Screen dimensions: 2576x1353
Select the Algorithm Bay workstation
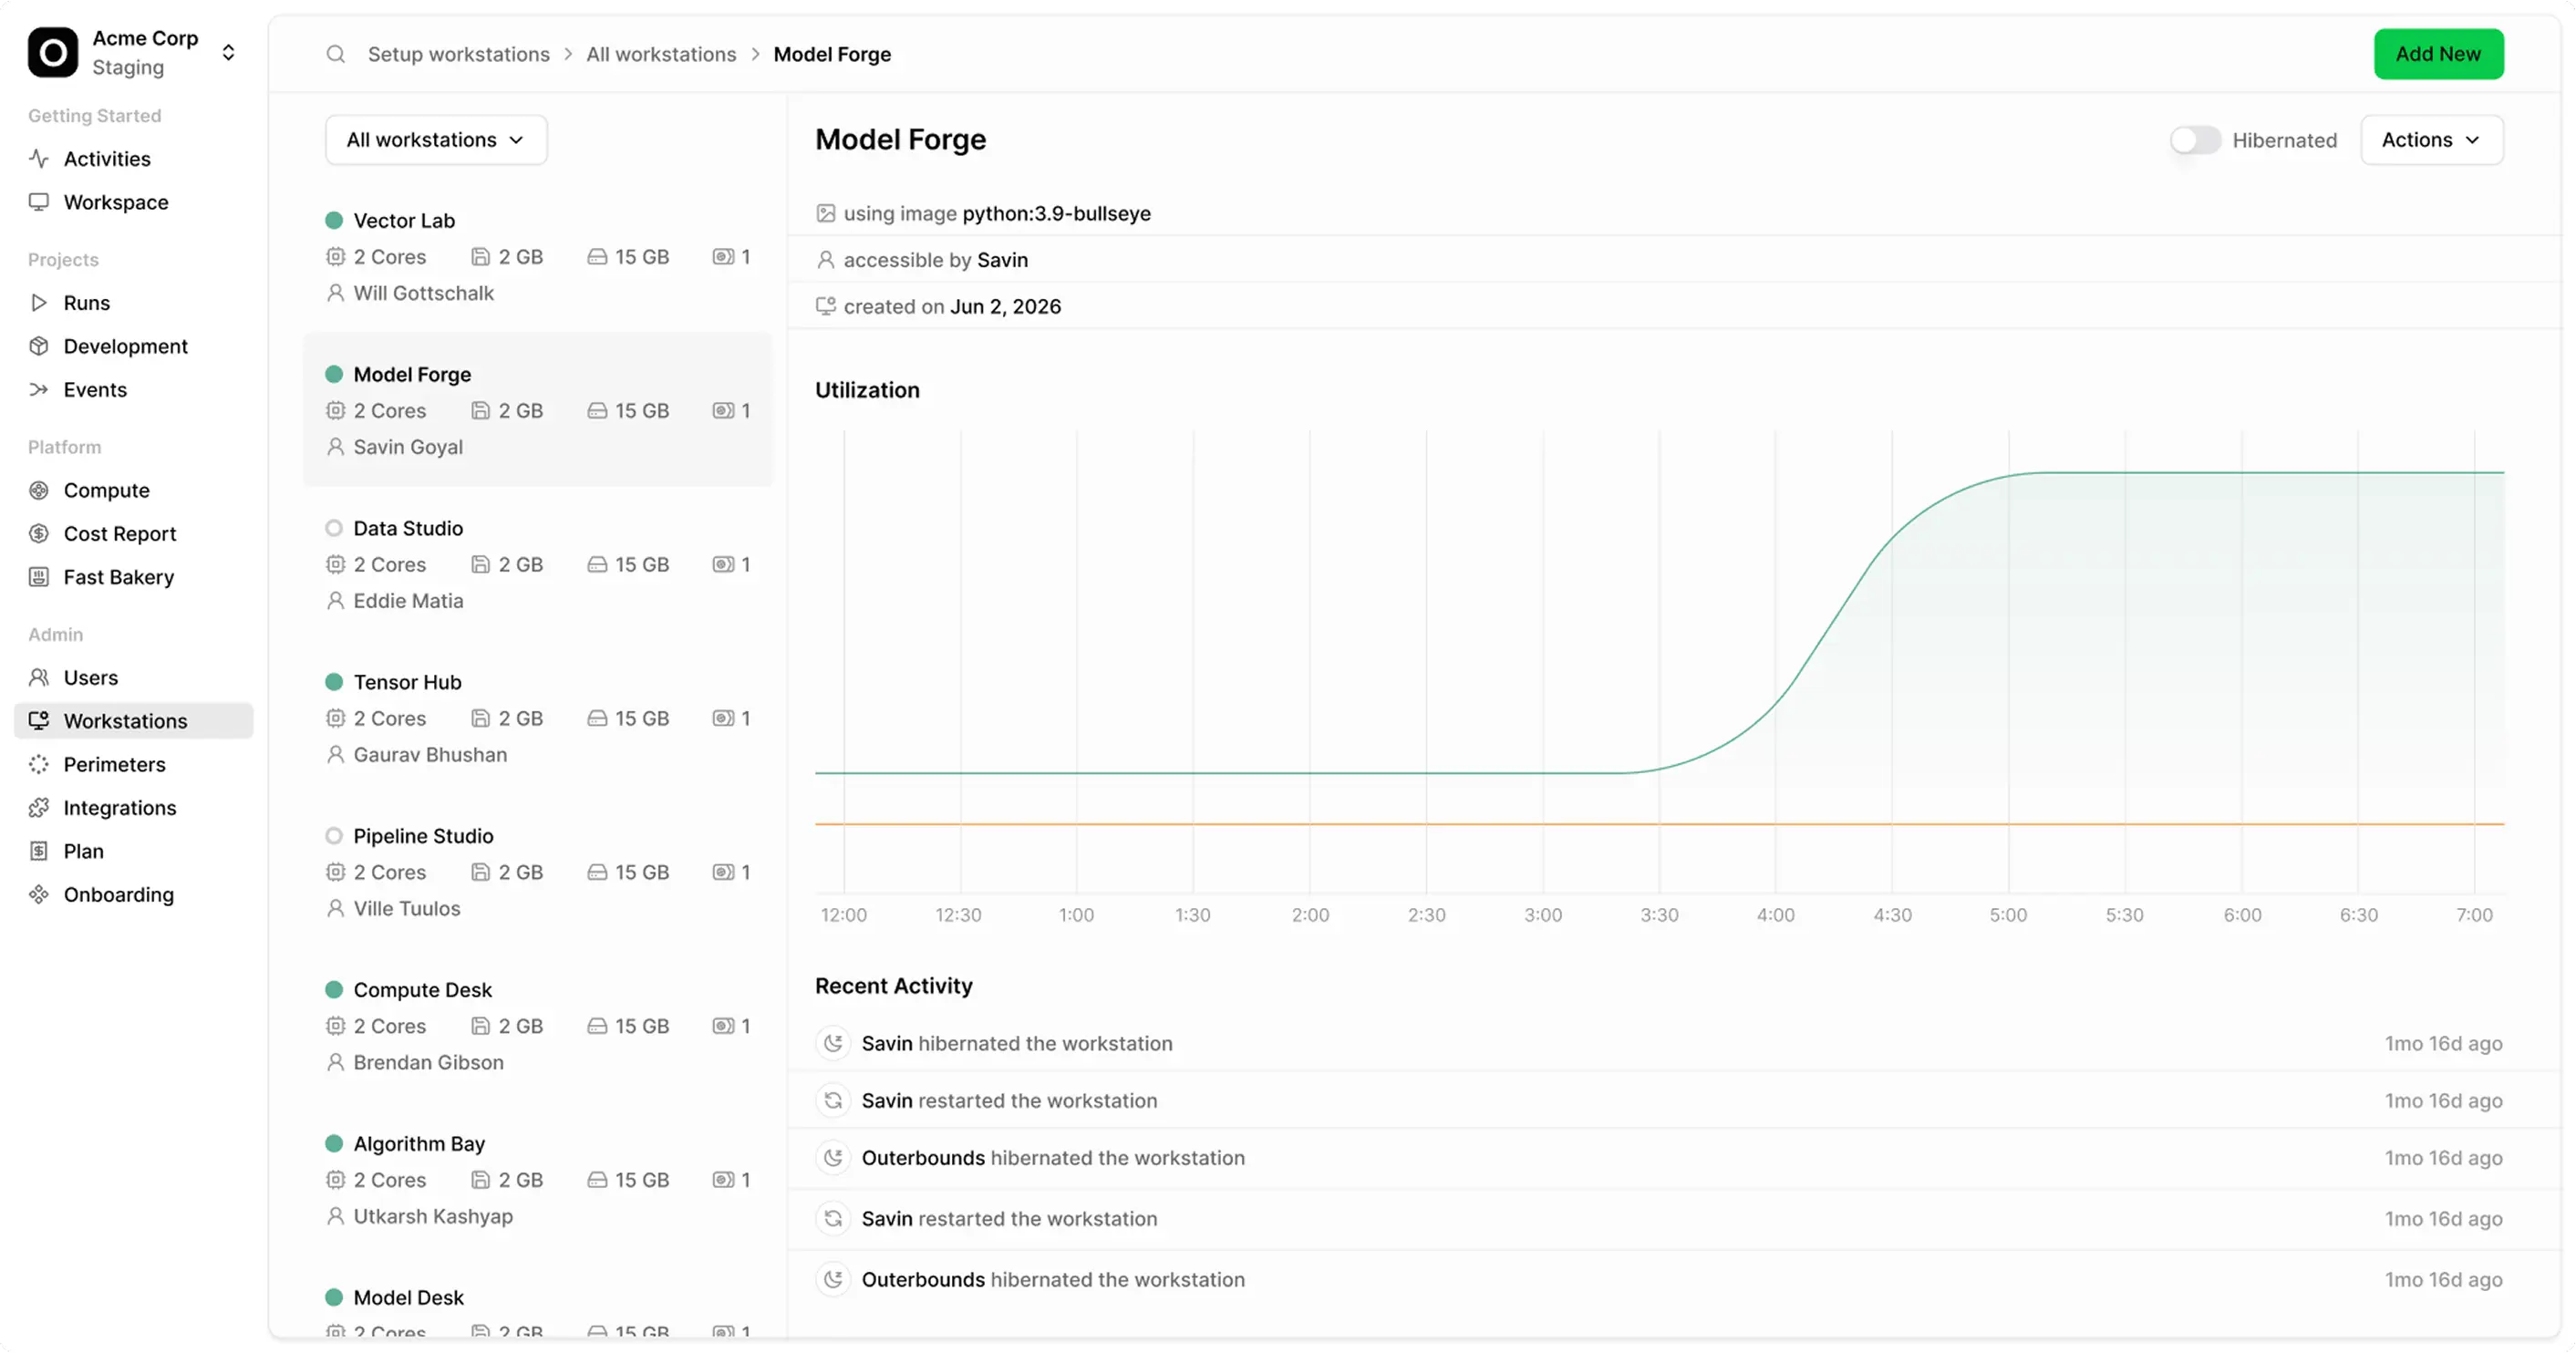pyautogui.click(x=538, y=1180)
